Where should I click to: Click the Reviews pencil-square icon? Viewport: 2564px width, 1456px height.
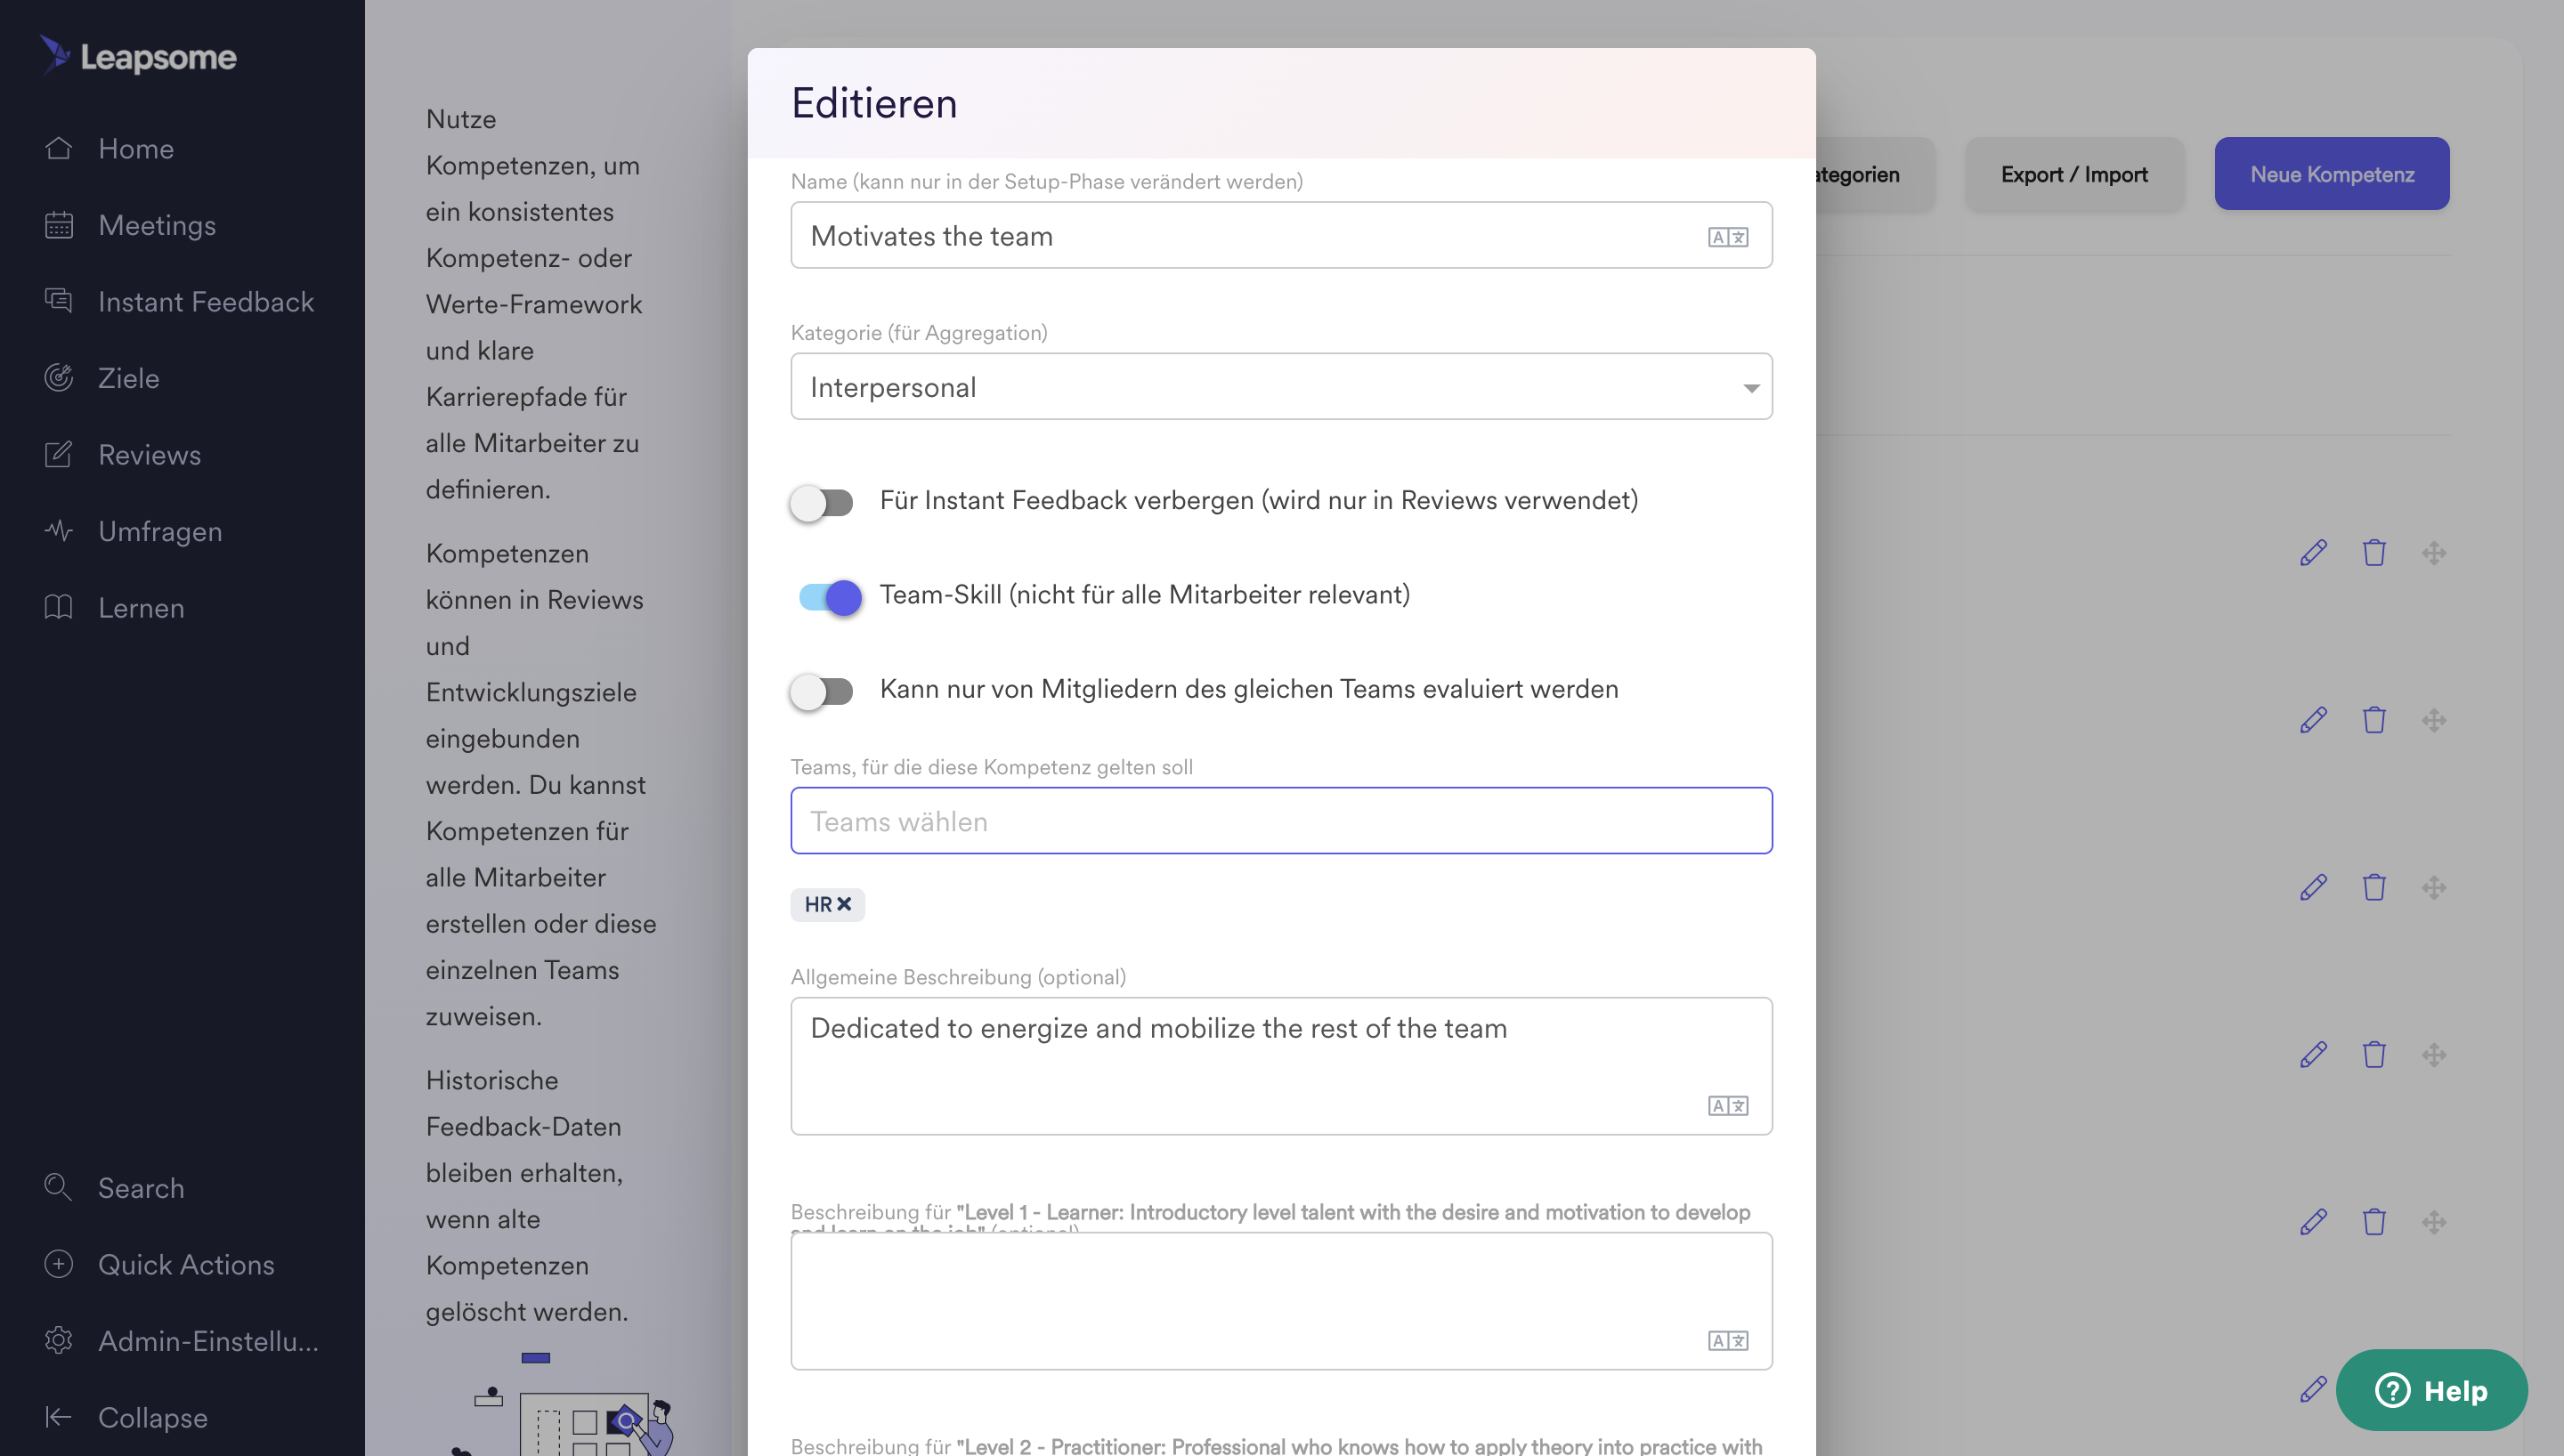pos(58,454)
